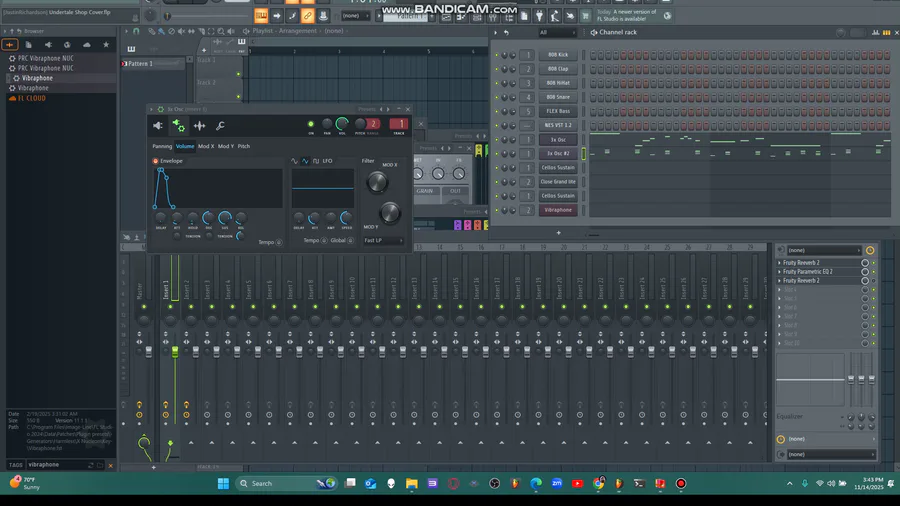Image resolution: width=900 pixels, height=506 pixels.
Task: Click the browser files page icon
Action: point(28,45)
